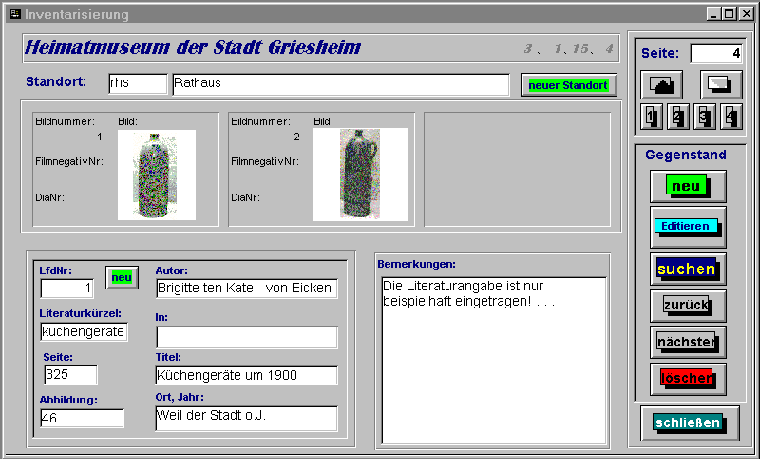The height and width of the screenshot is (461, 760).
Task: Click the page 2 icon button
Action: pyautogui.click(x=678, y=117)
